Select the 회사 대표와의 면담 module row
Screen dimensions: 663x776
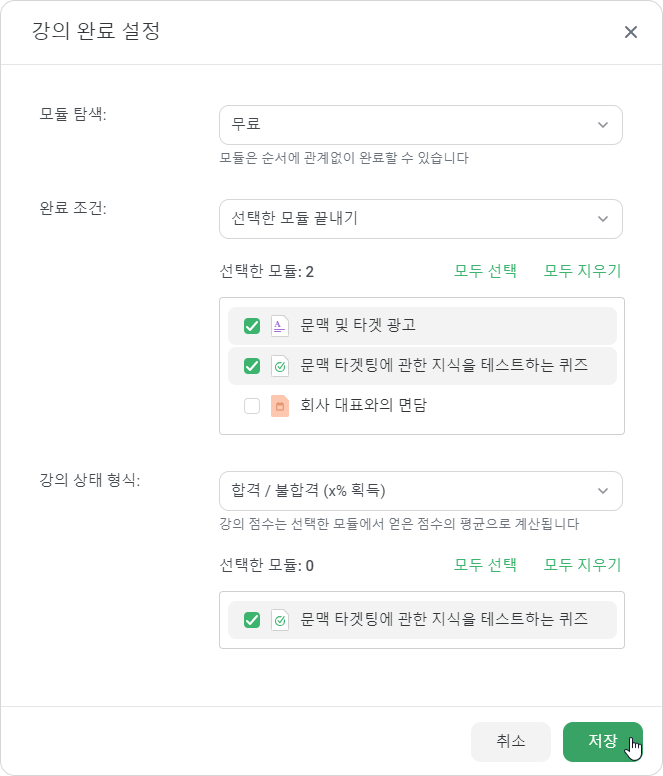pos(422,406)
